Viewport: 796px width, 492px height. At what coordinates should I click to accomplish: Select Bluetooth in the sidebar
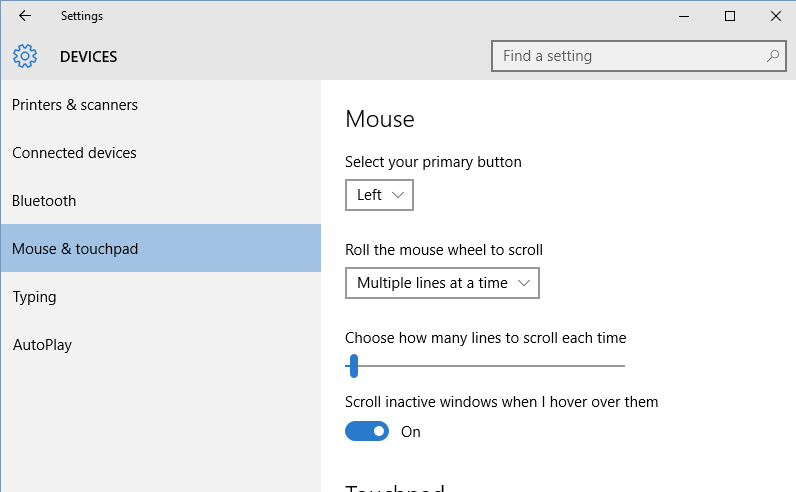point(44,201)
